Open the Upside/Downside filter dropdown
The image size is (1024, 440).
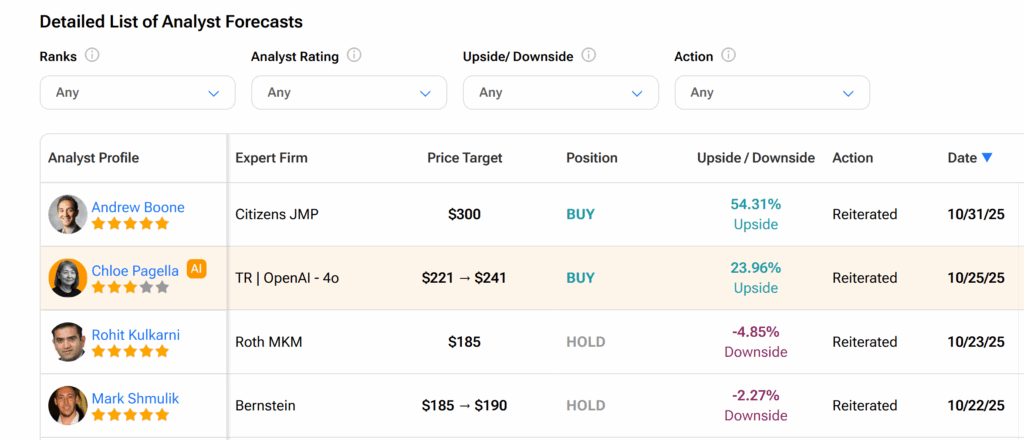[x=560, y=92]
